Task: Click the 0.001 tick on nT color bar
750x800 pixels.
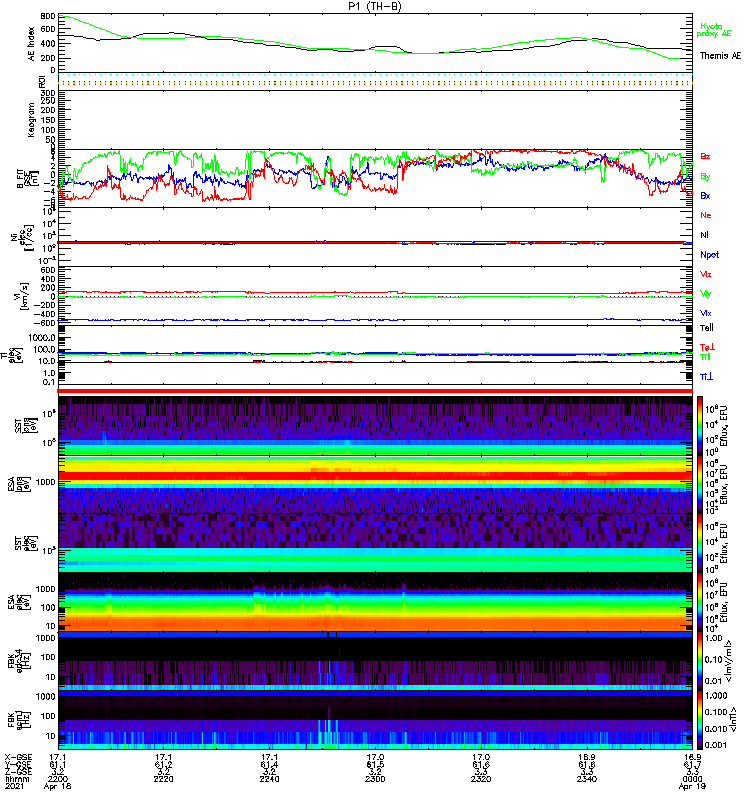Action: pos(716,745)
